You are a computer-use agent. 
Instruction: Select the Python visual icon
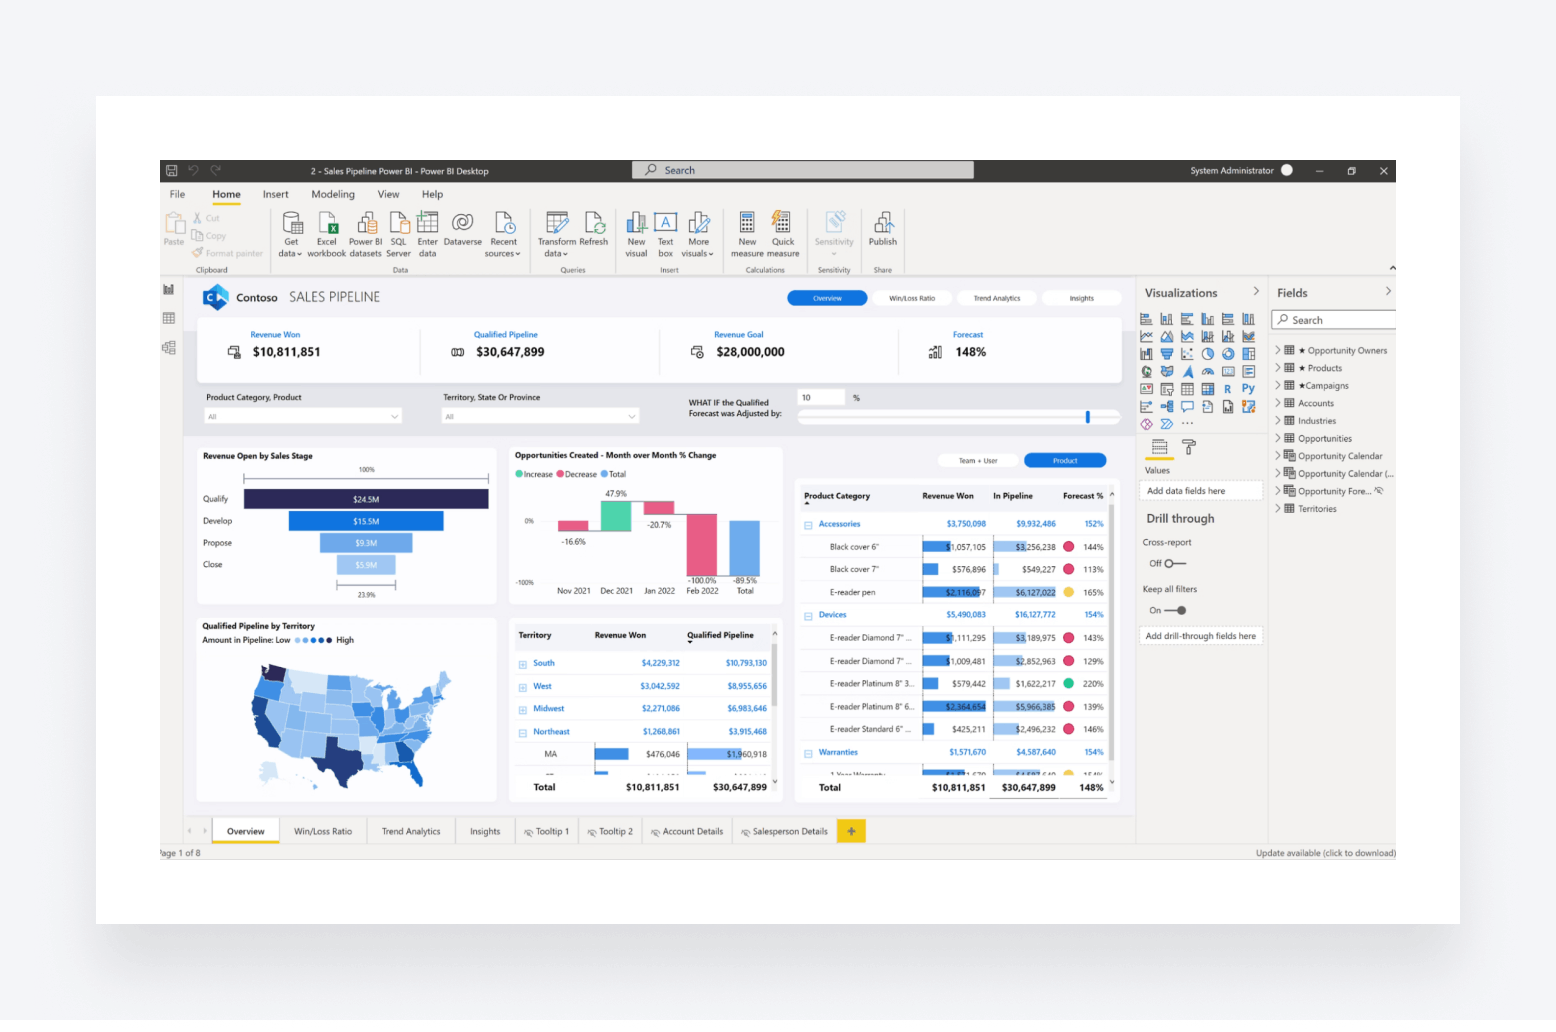click(1248, 389)
